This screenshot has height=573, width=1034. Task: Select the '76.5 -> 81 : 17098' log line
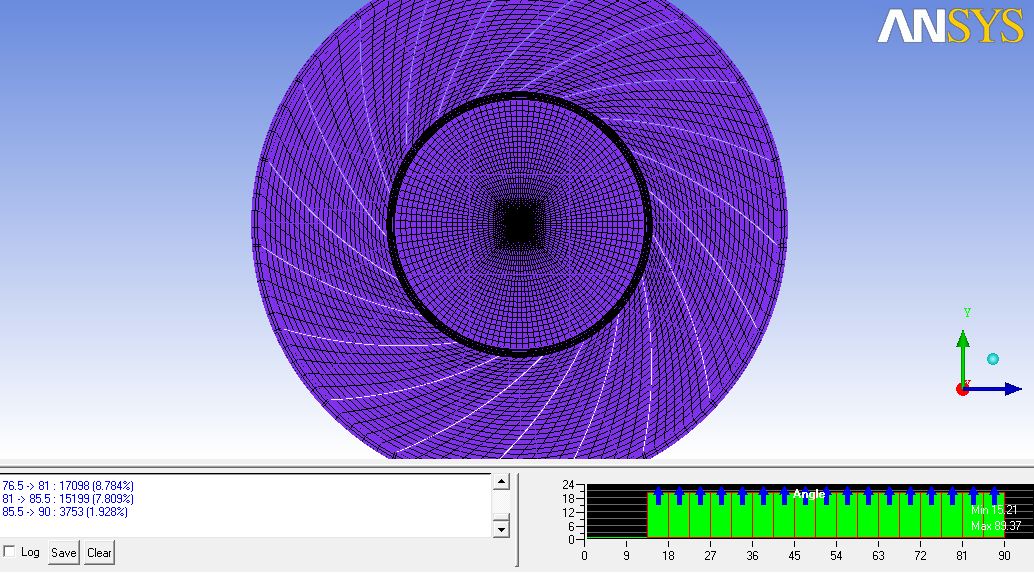pos(68,486)
